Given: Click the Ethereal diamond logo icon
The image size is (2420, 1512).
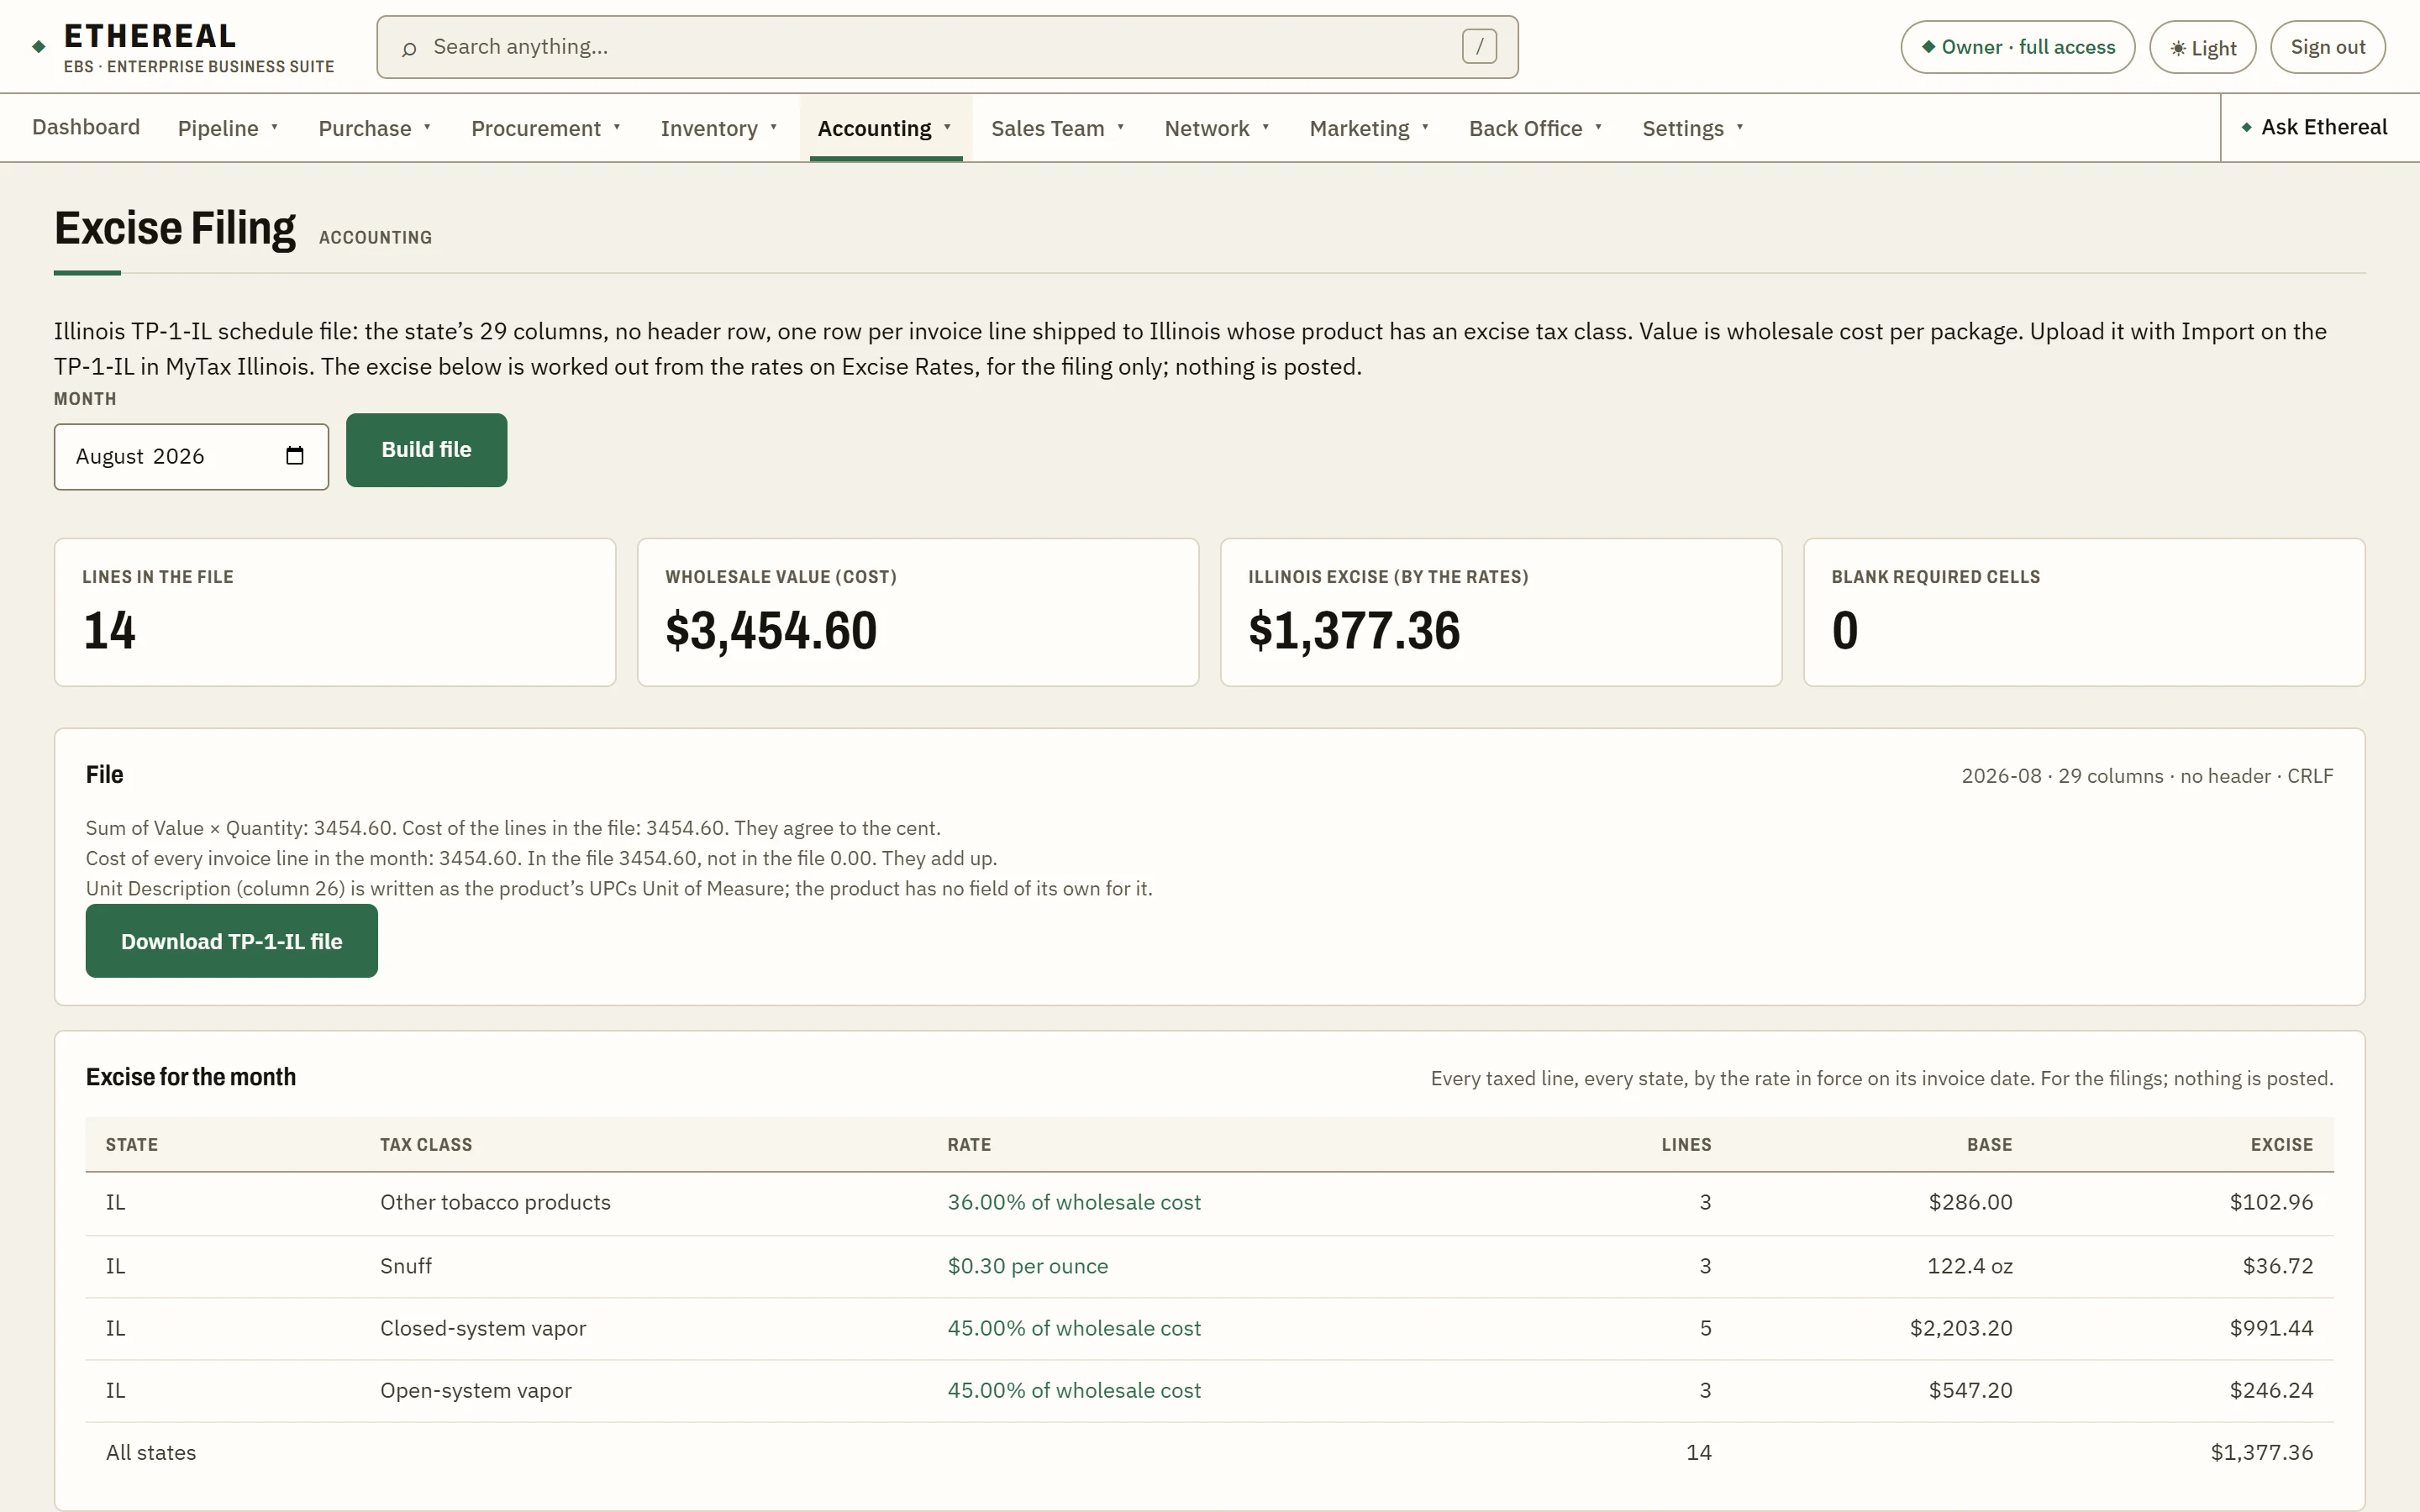Looking at the screenshot, I should (39, 46).
